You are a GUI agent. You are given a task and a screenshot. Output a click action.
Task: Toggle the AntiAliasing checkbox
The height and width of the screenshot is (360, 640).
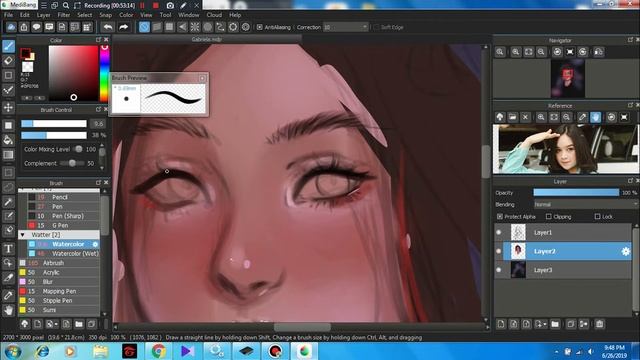point(260,27)
